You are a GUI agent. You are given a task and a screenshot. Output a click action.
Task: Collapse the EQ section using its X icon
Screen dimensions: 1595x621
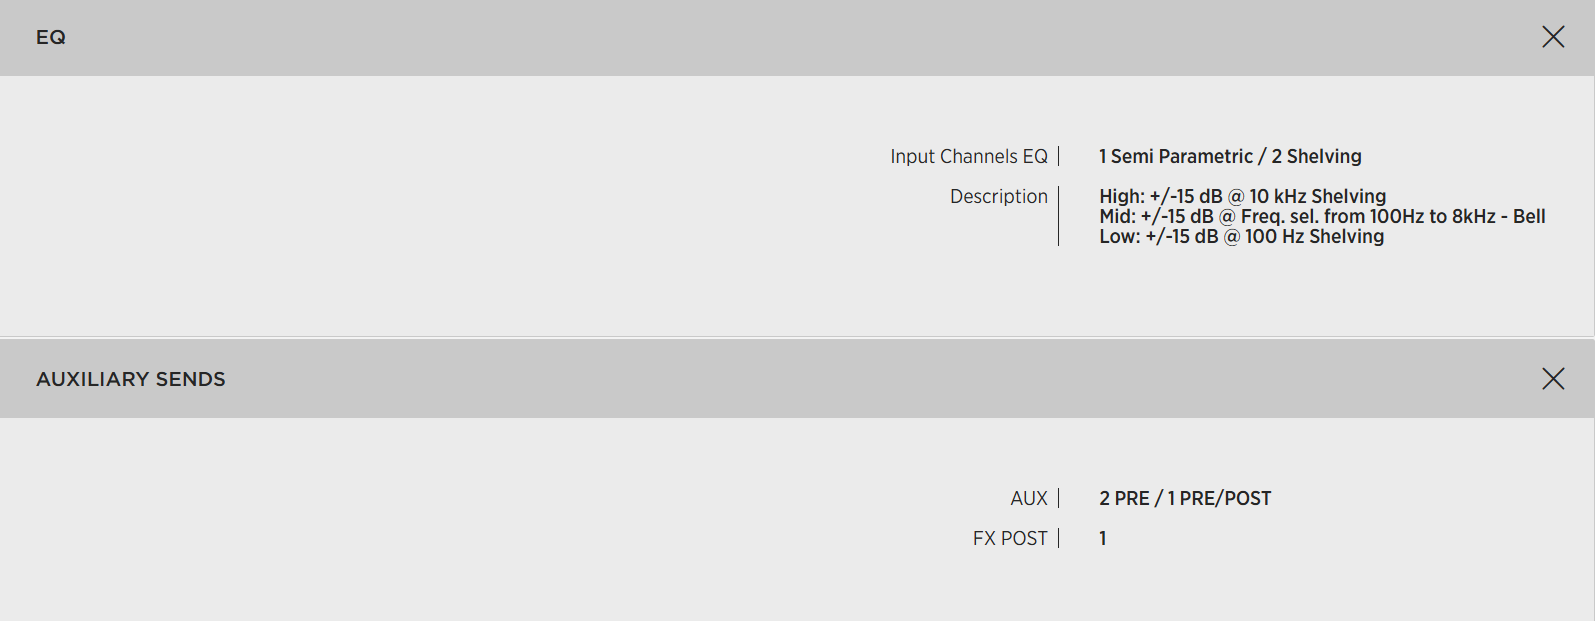[1553, 37]
